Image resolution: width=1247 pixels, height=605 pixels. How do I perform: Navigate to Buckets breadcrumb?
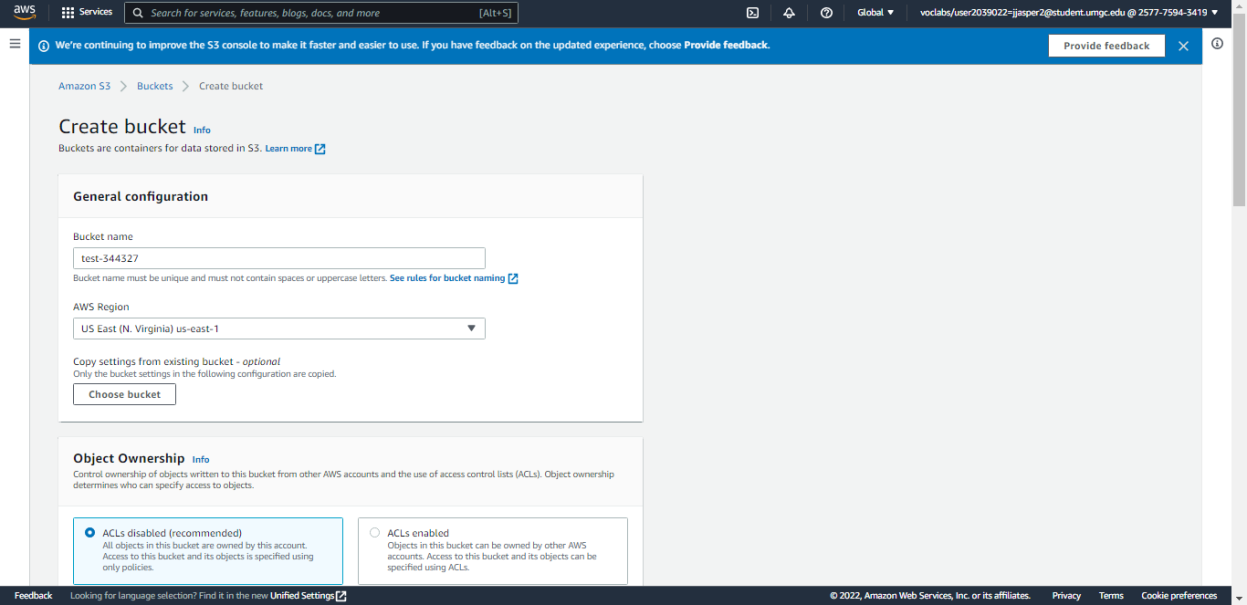155,86
